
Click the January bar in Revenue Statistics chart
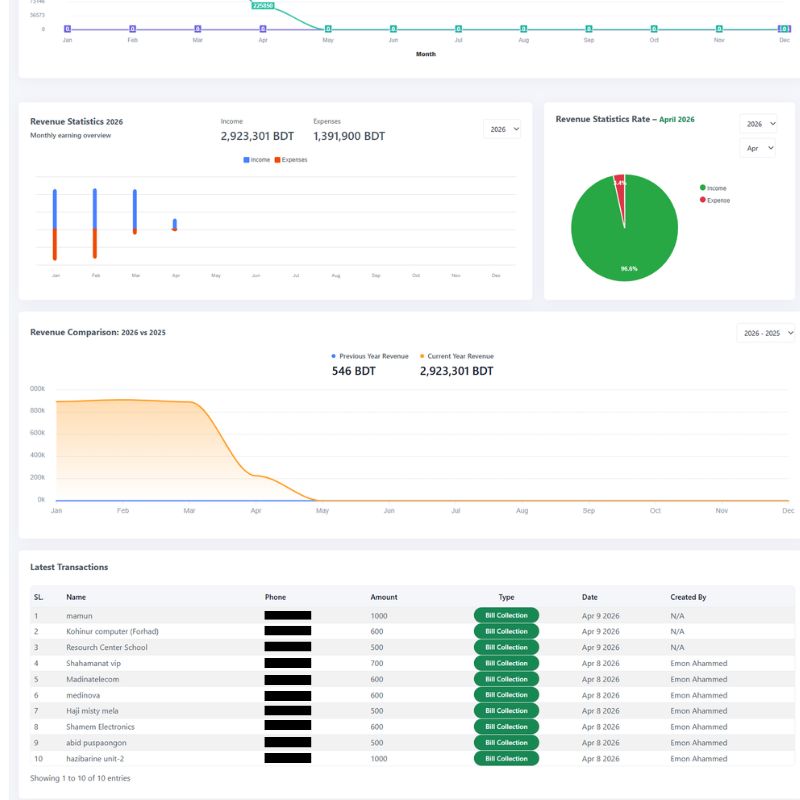coord(55,224)
